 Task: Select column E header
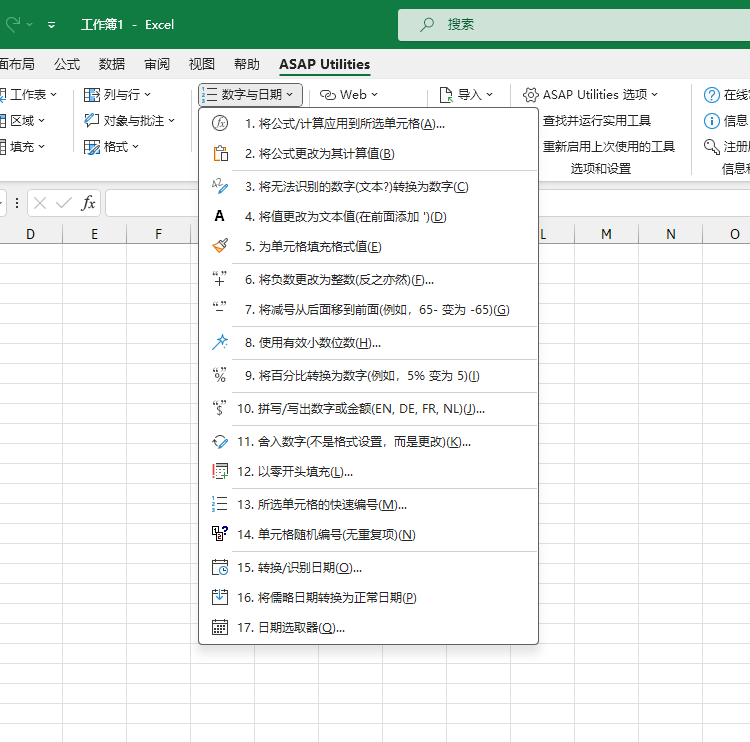click(94, 234)
